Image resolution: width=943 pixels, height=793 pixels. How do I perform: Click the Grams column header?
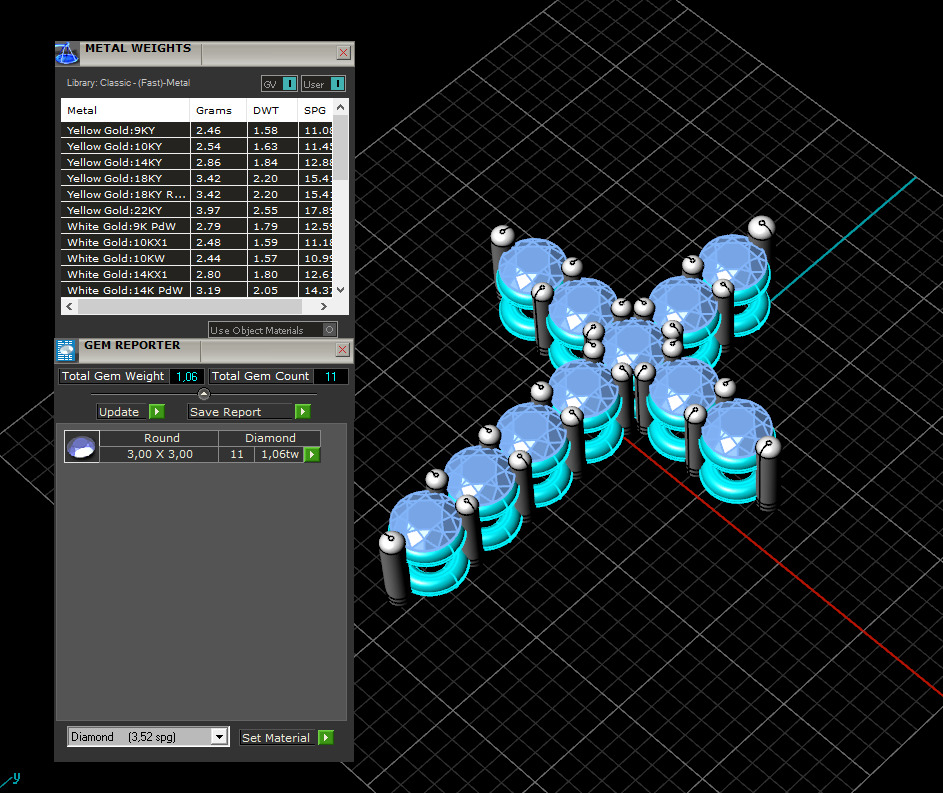click(x=218, y=110)
